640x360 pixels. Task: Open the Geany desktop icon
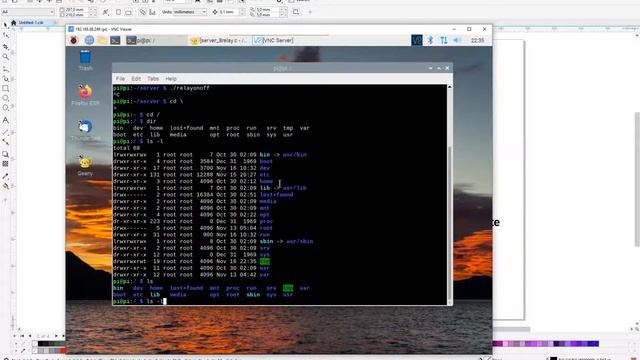[85, 165]
